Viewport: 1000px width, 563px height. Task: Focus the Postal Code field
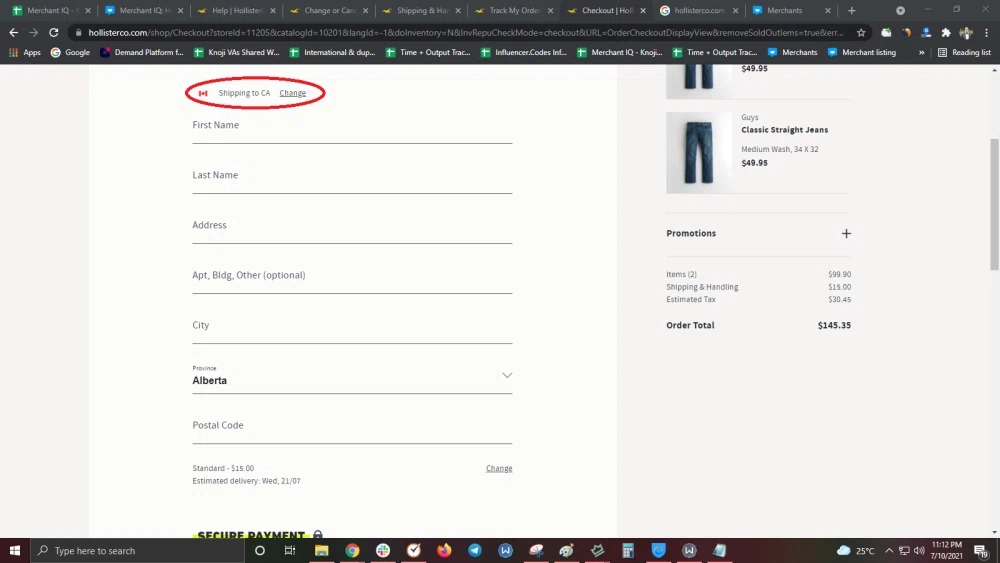(x=352, y=428)
